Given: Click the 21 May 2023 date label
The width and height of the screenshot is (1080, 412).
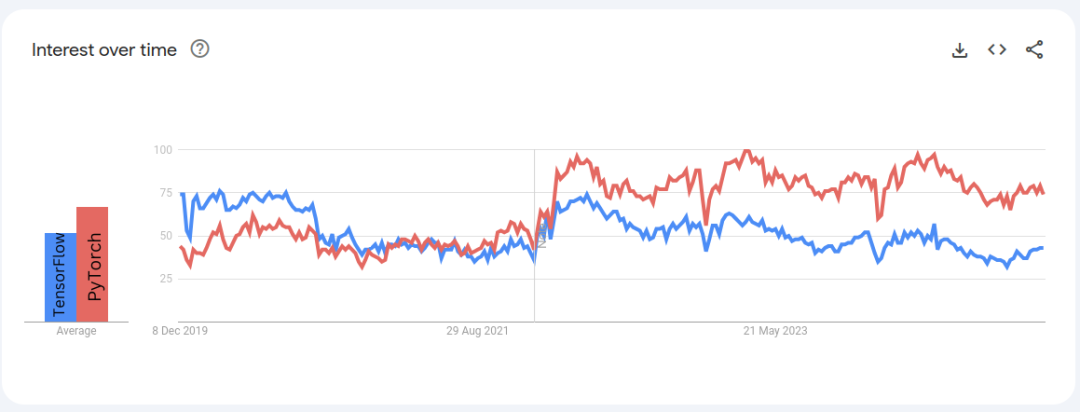Looking at the screenshot, I should click(775, 331).
